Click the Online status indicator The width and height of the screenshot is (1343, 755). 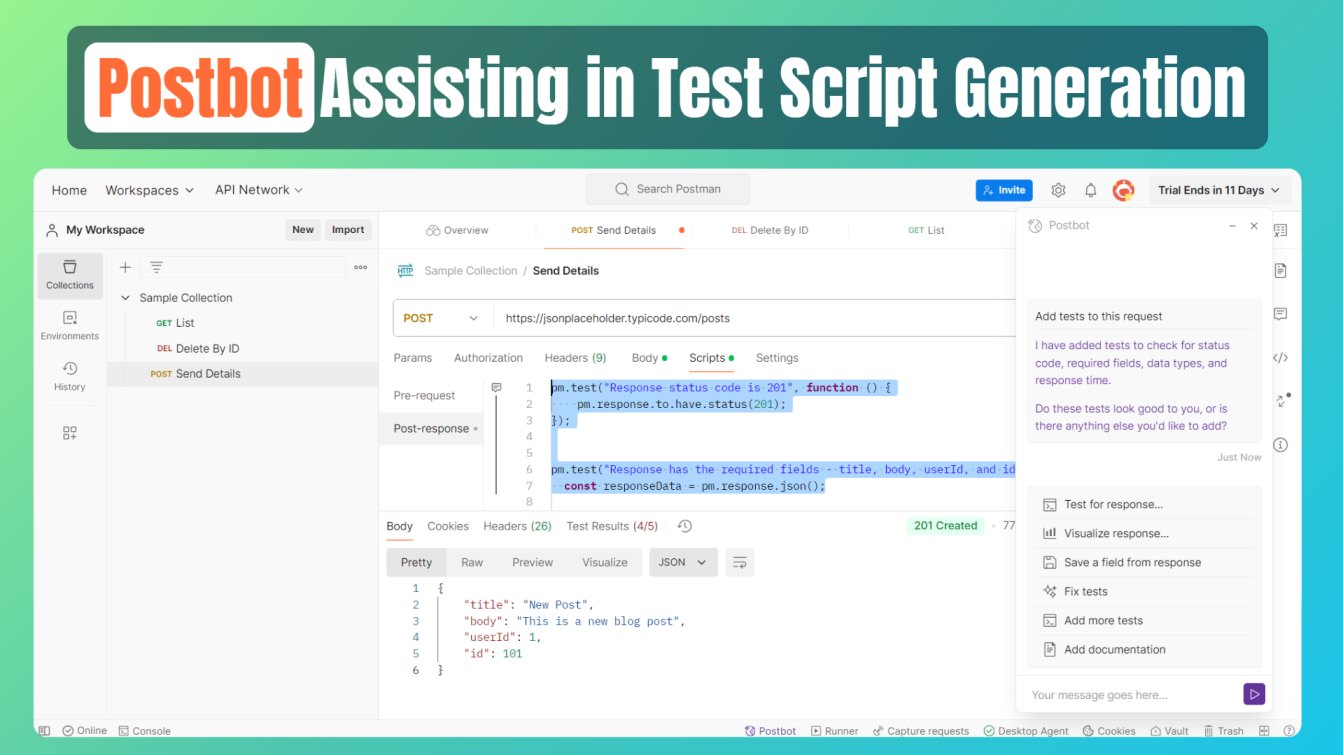click(85, 731)
